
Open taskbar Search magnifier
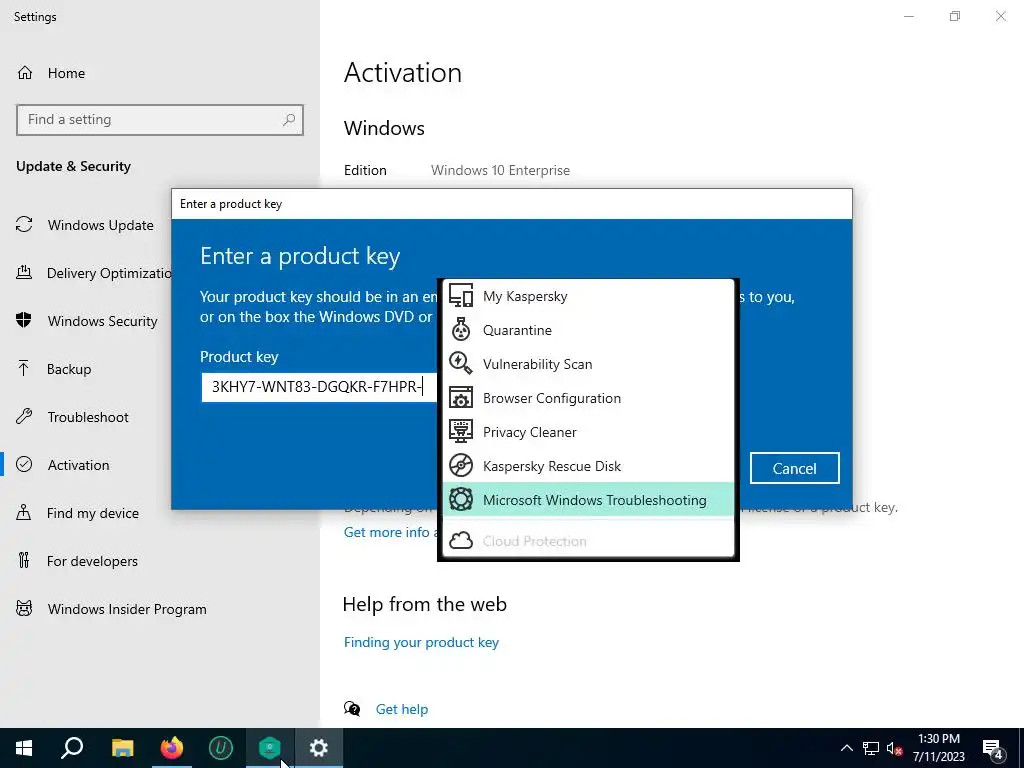tap(72, 748)
